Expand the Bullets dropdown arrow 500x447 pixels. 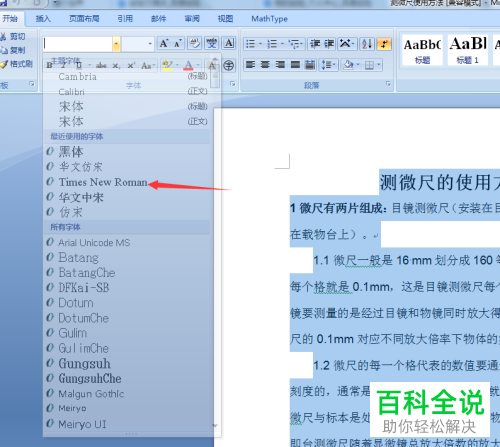[x=260, y=44]
